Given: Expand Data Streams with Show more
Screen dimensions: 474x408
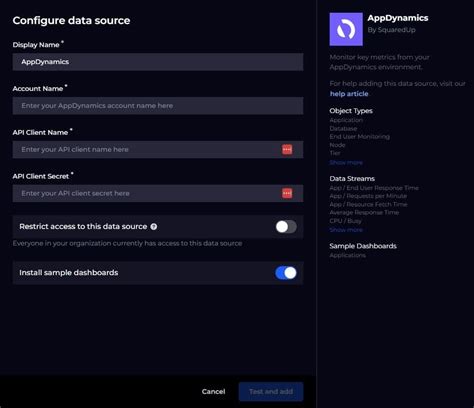Looking at the screenshot, I should click(346, 230).
